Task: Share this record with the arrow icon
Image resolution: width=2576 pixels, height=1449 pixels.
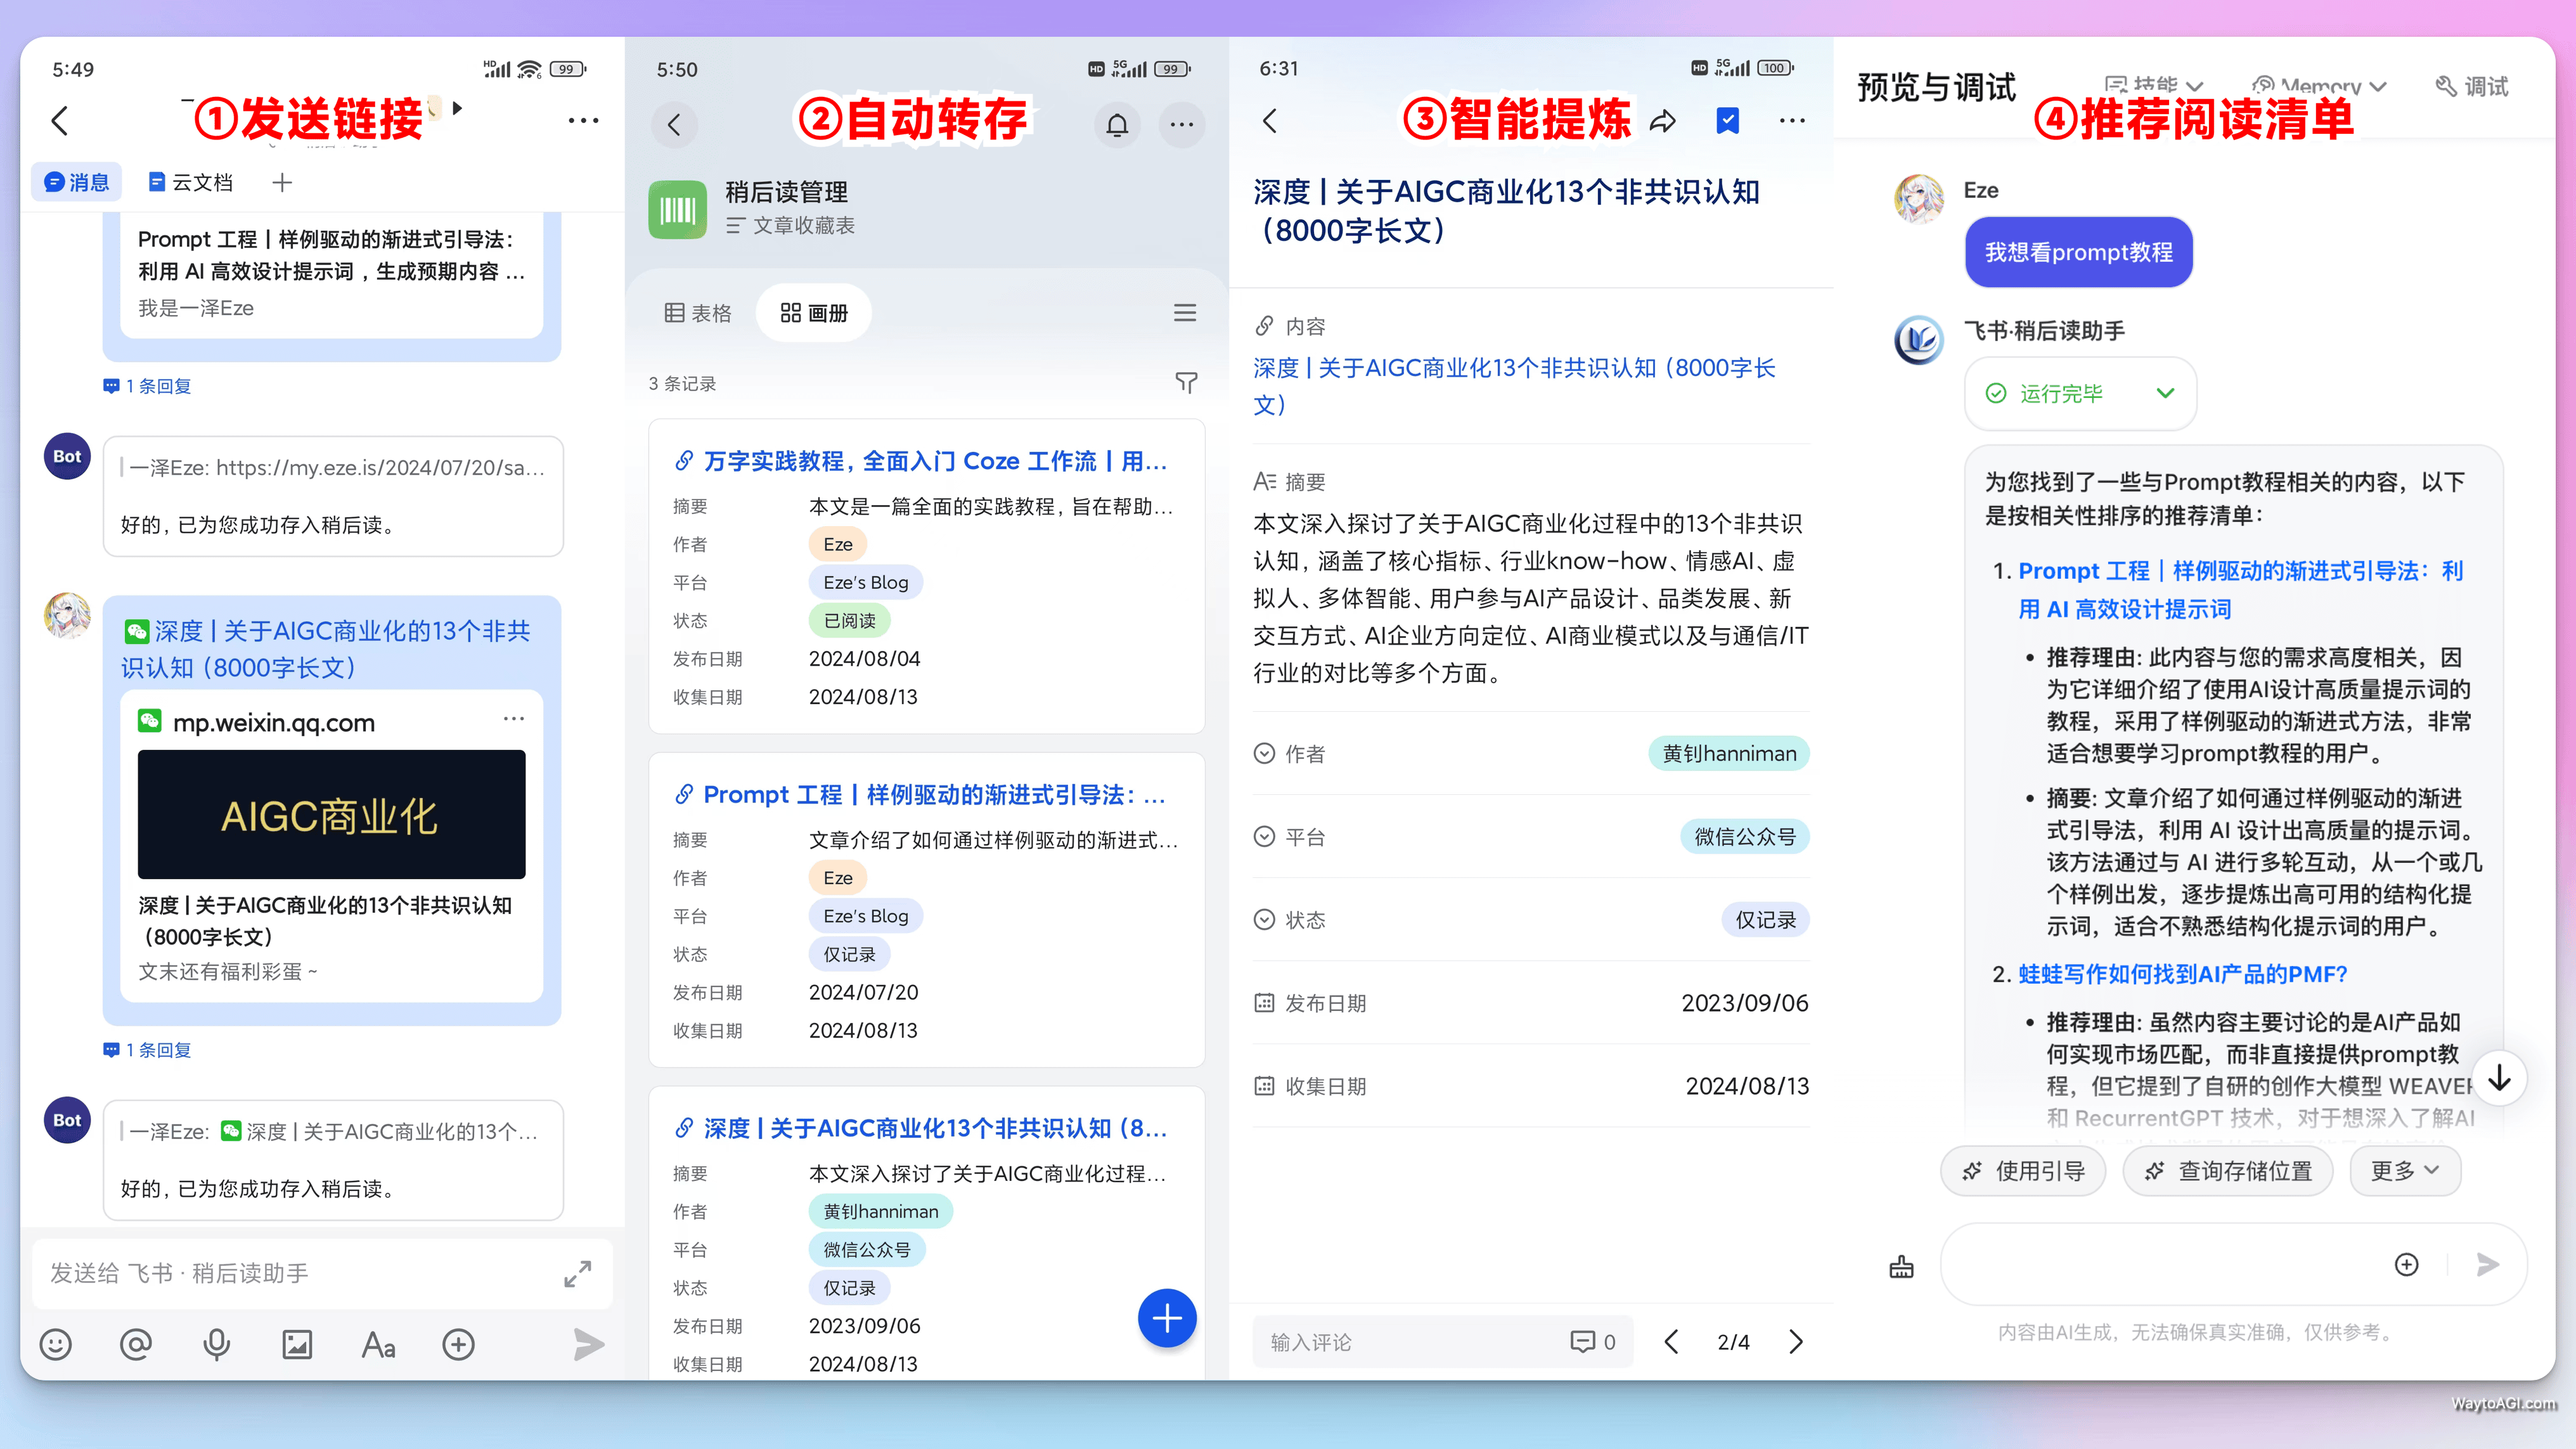Action: point(1663,121)
